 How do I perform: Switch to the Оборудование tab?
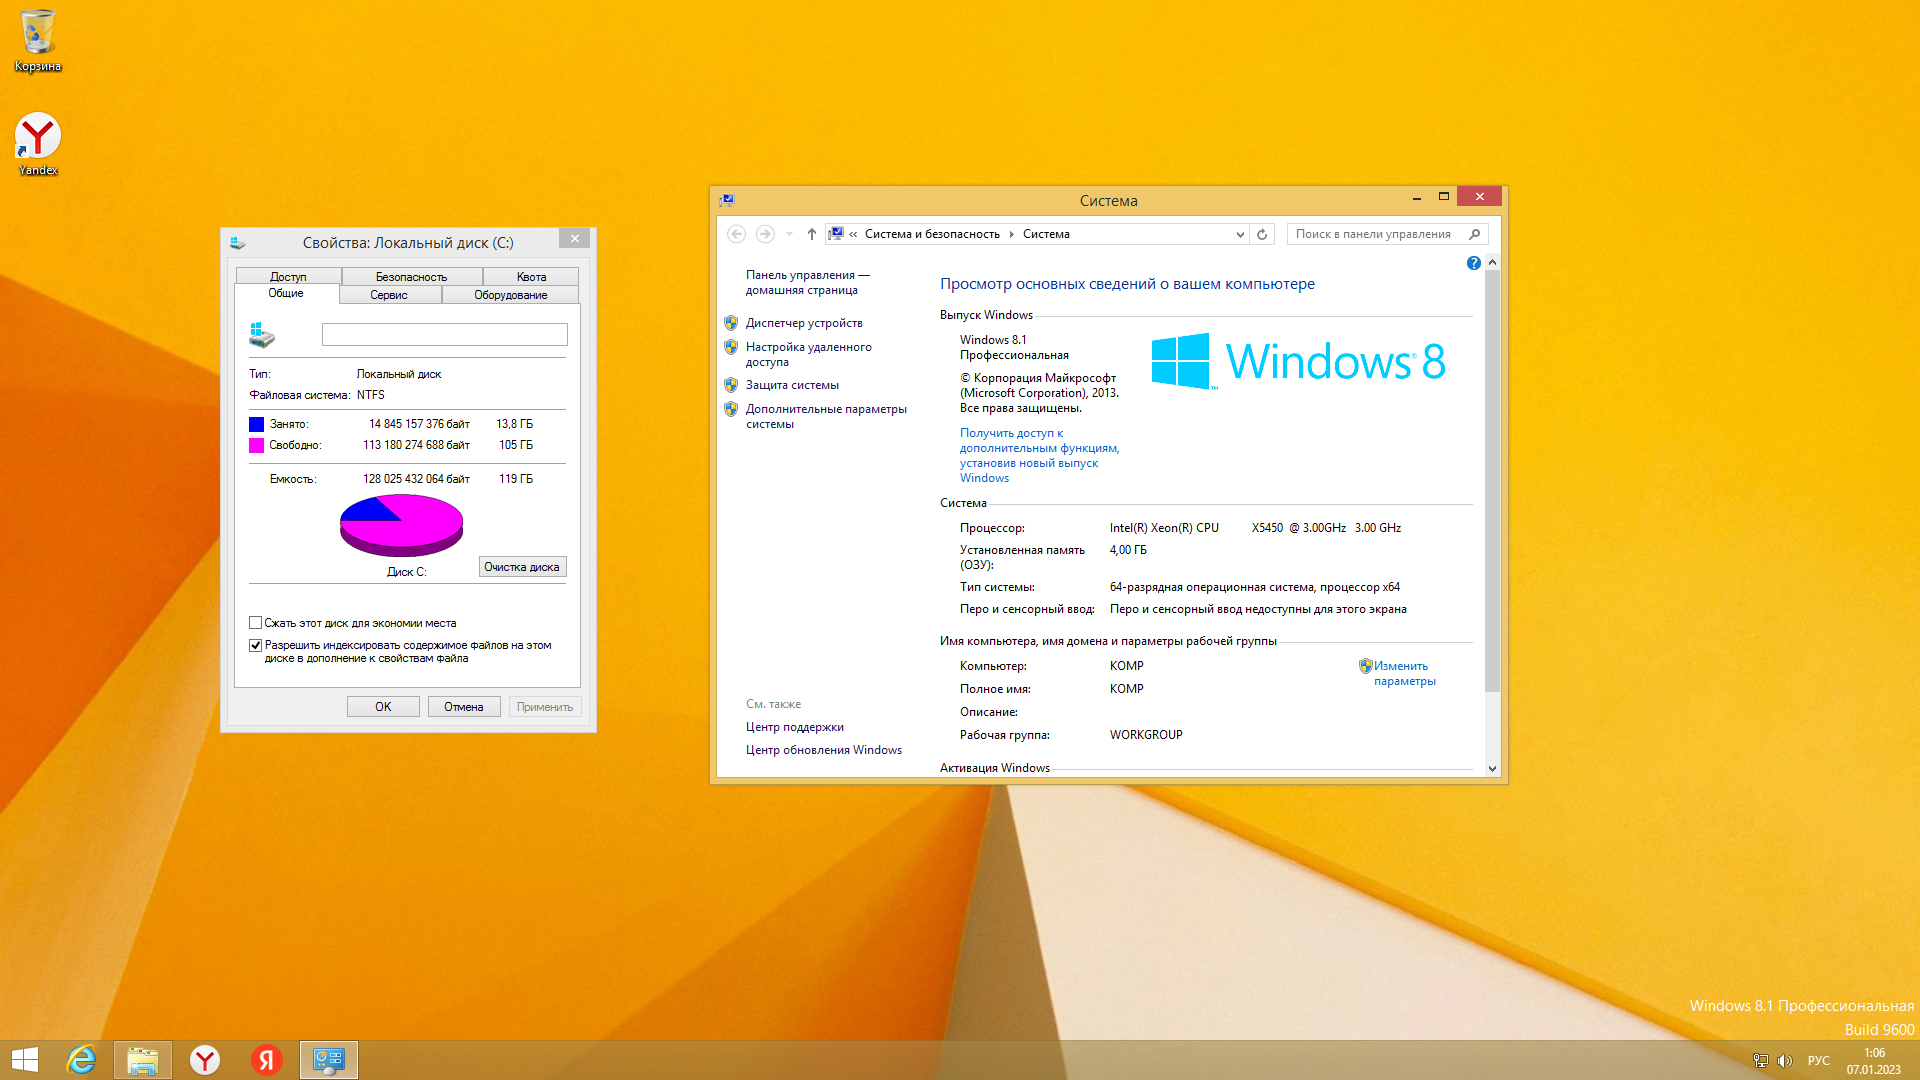pyautogui.click(x=510, y=295)
